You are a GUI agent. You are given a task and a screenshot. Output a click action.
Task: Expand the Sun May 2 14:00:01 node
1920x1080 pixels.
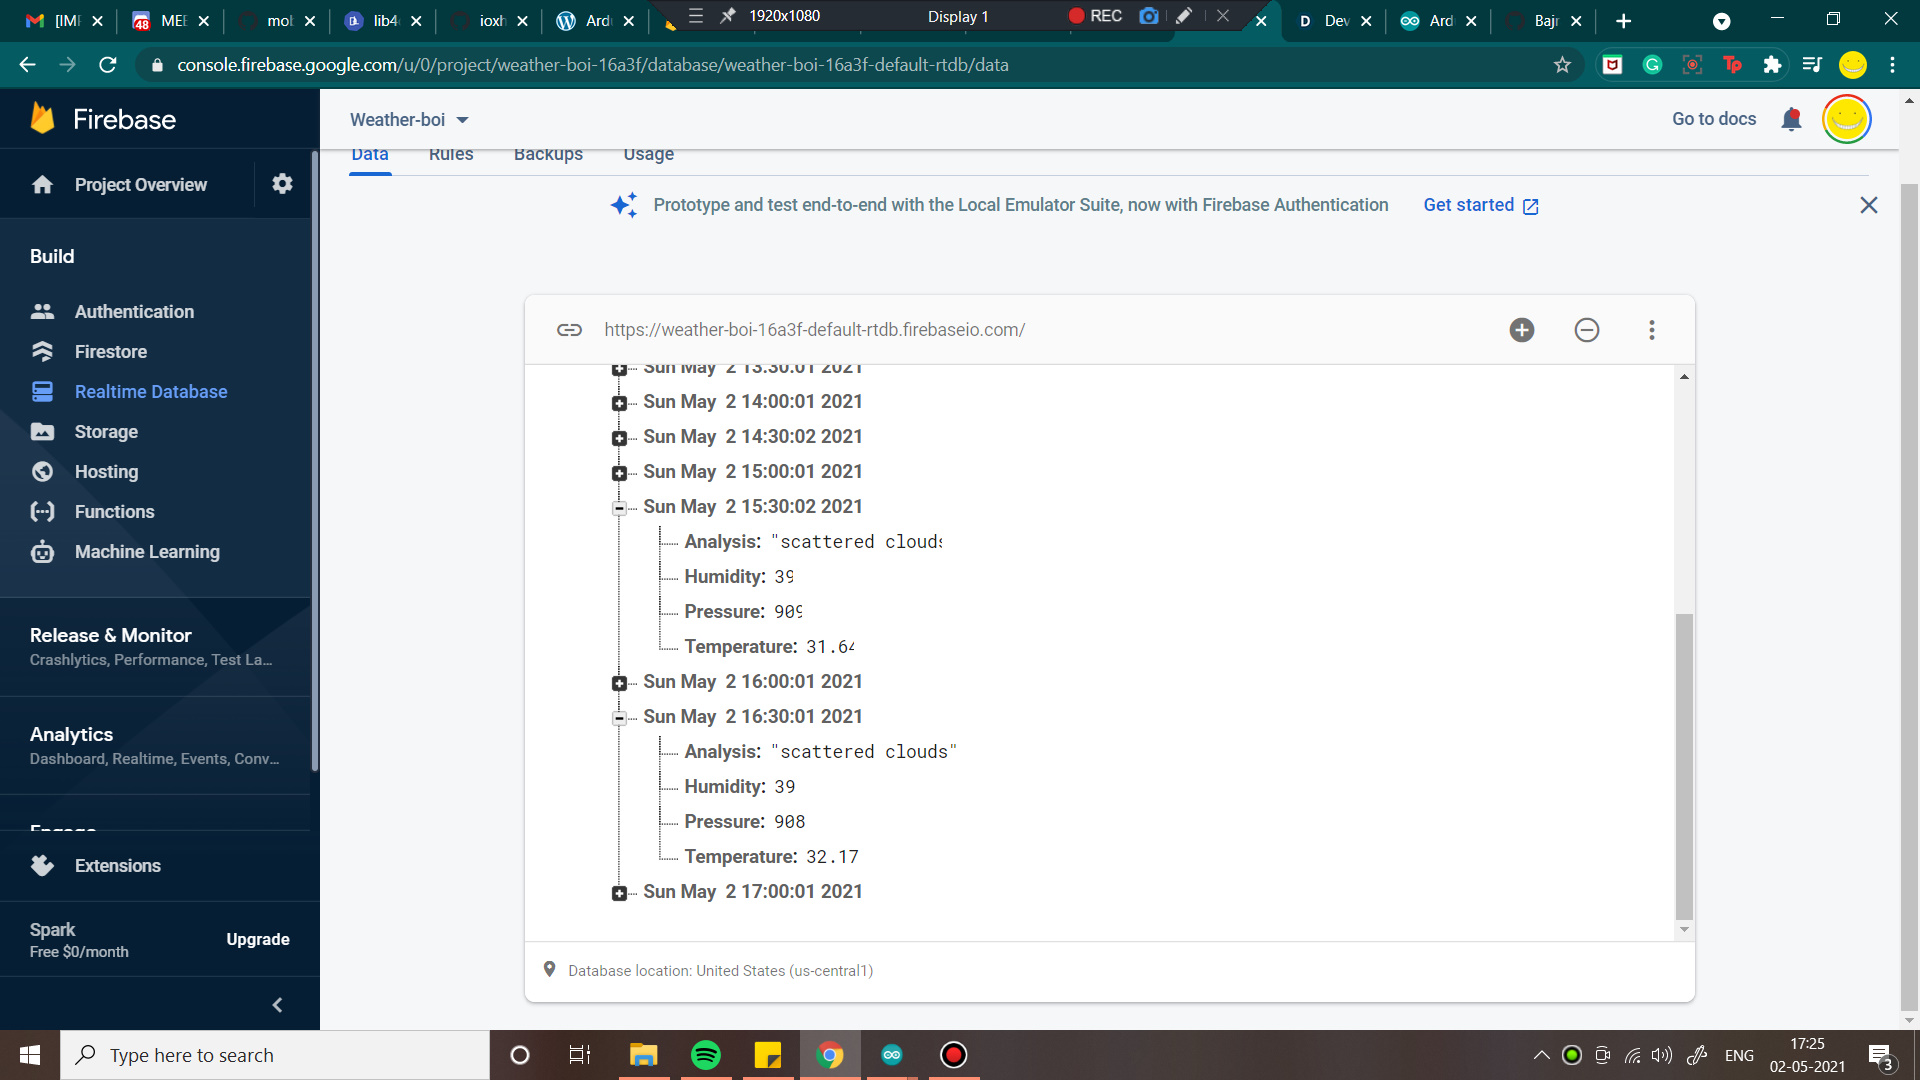click(x=619, y=403)
